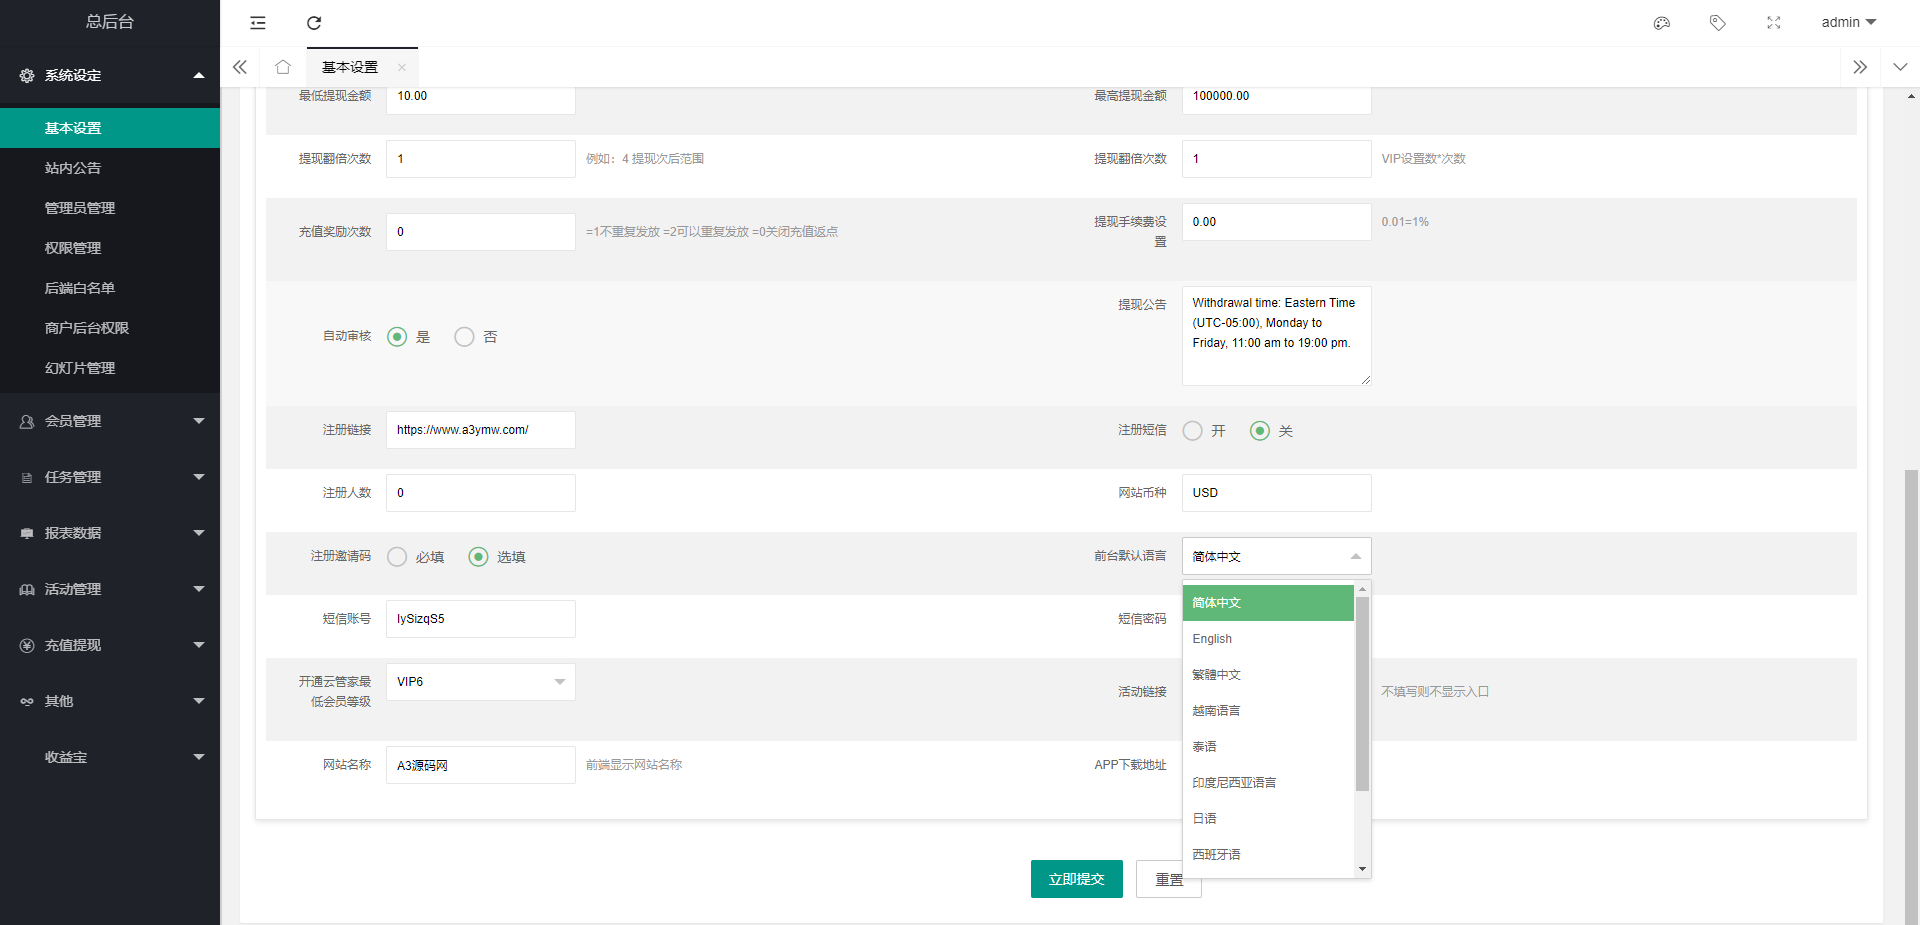Expand the 会员管理 sidebar group
The height and width of the screenshot is (925, 1920).
(x=110, y=421)
